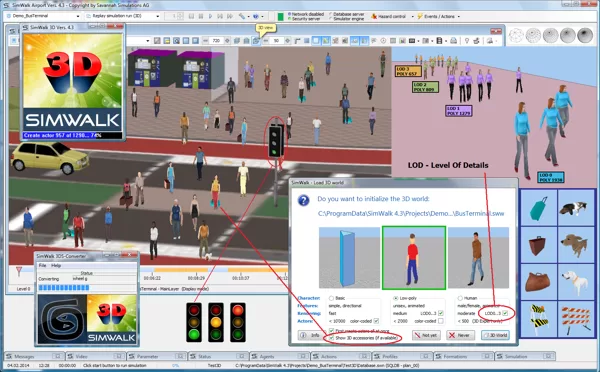Open Help menu in 3DS-Converter window
Viewport: 600px width, 372px height.
click(x=56, y=265)
